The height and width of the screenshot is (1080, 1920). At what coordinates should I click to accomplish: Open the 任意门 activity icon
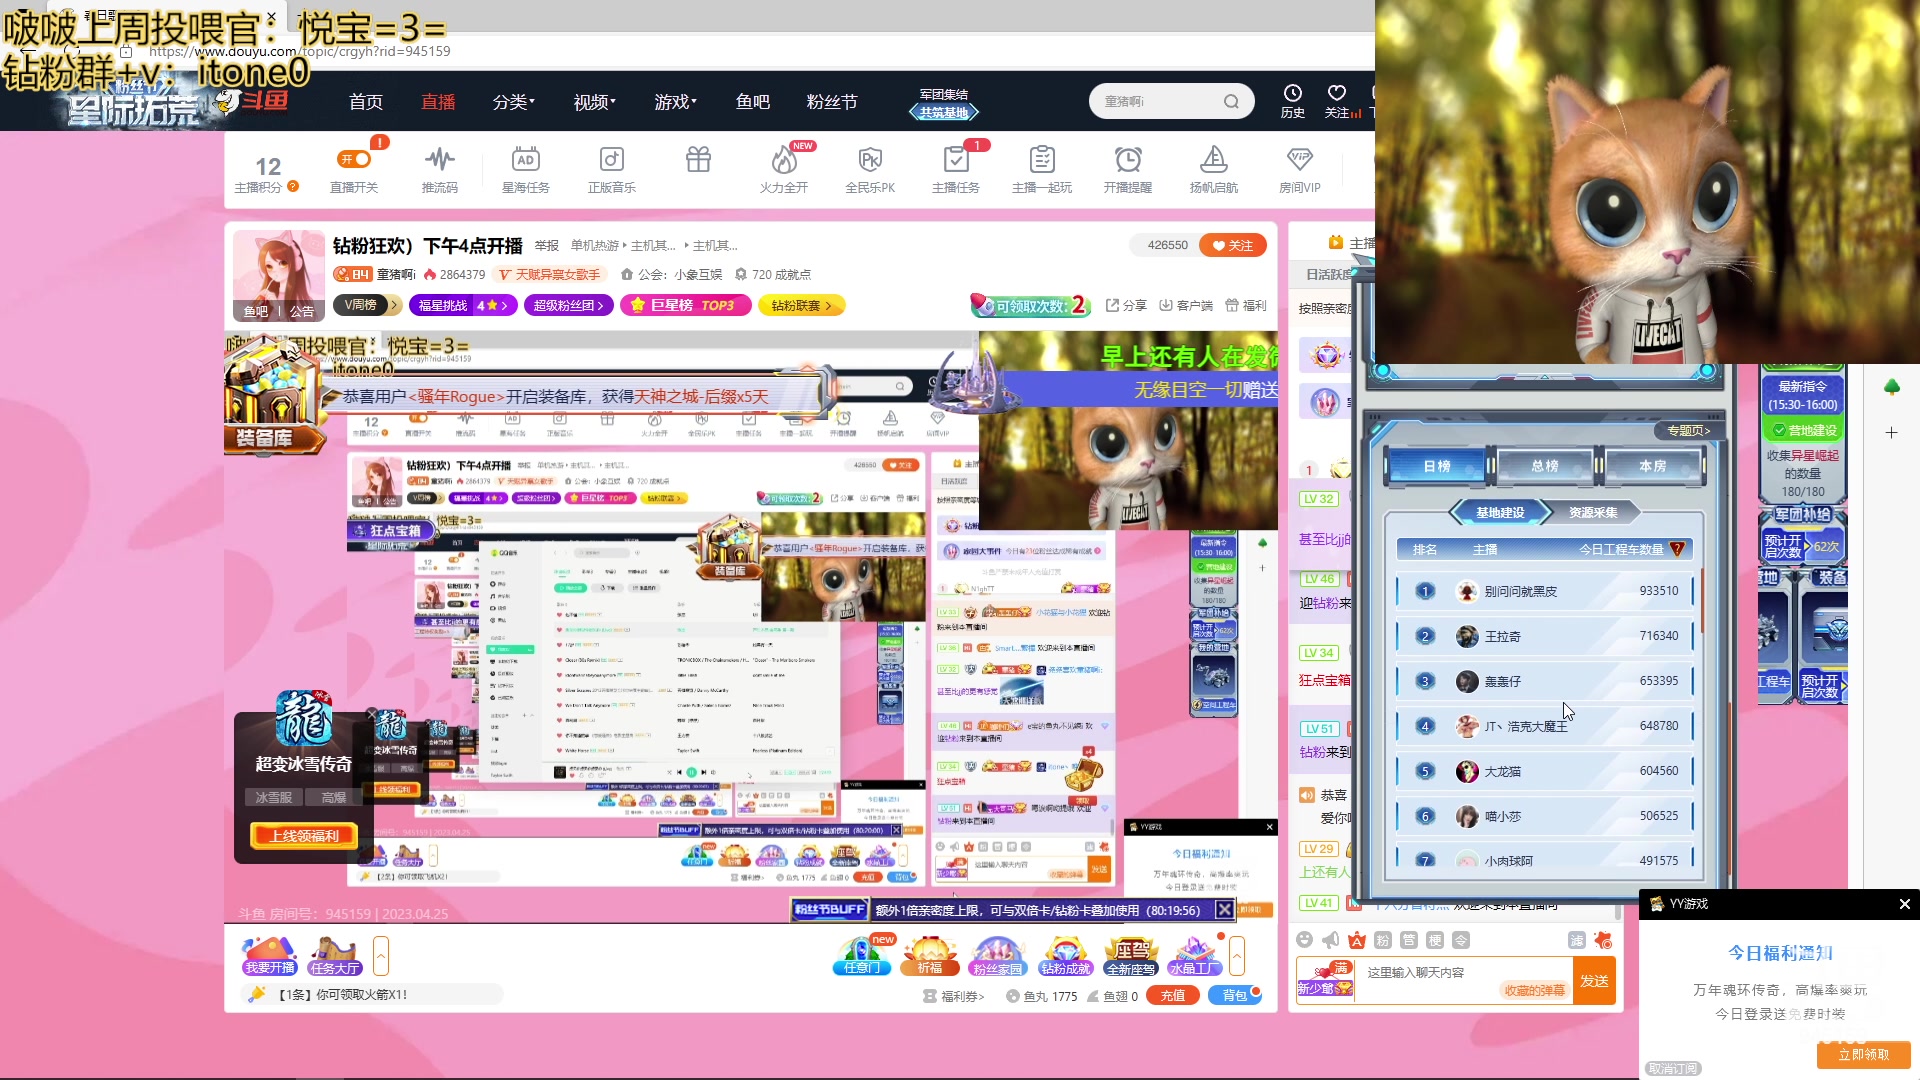coord(862,956)
